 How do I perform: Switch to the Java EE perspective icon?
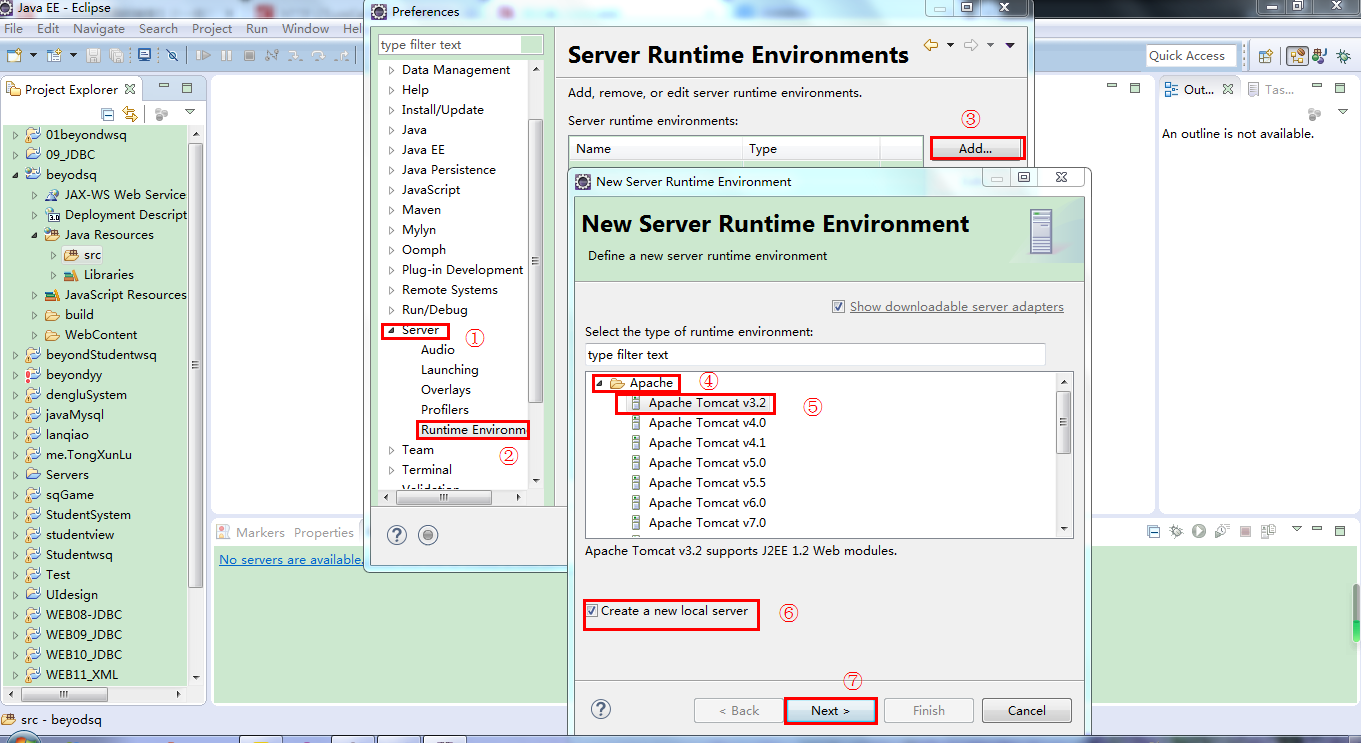(x=1297, y=56)
